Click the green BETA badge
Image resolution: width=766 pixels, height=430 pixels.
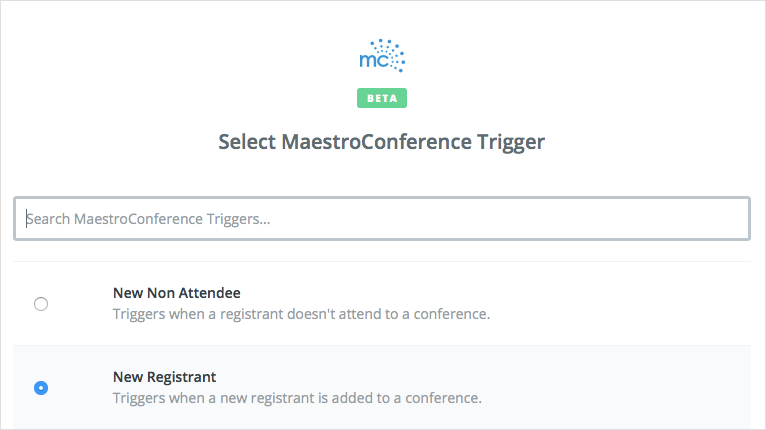(x=382, y=98)
